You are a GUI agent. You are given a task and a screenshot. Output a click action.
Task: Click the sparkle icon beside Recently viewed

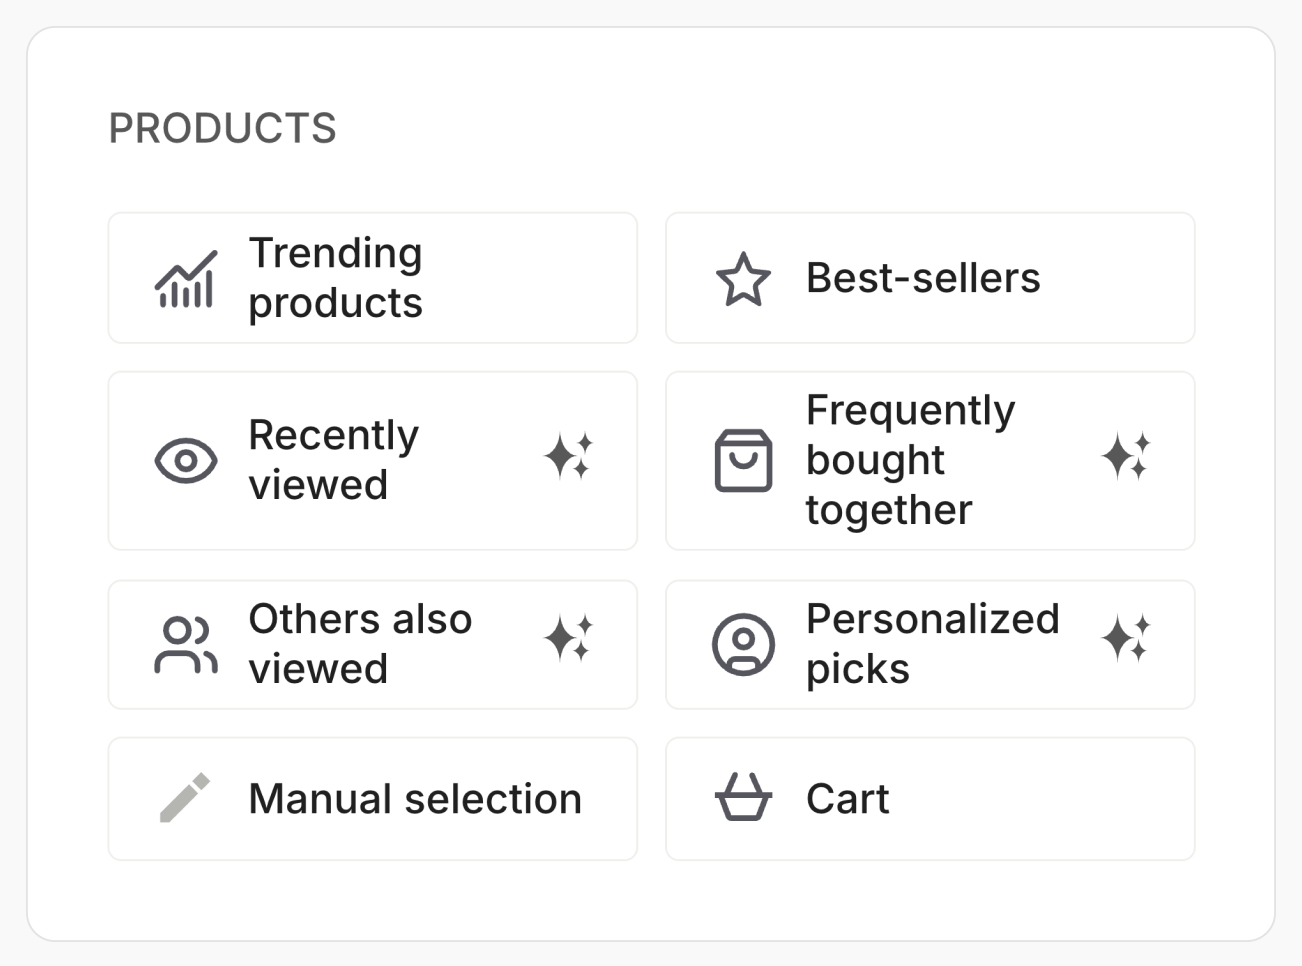570,460
